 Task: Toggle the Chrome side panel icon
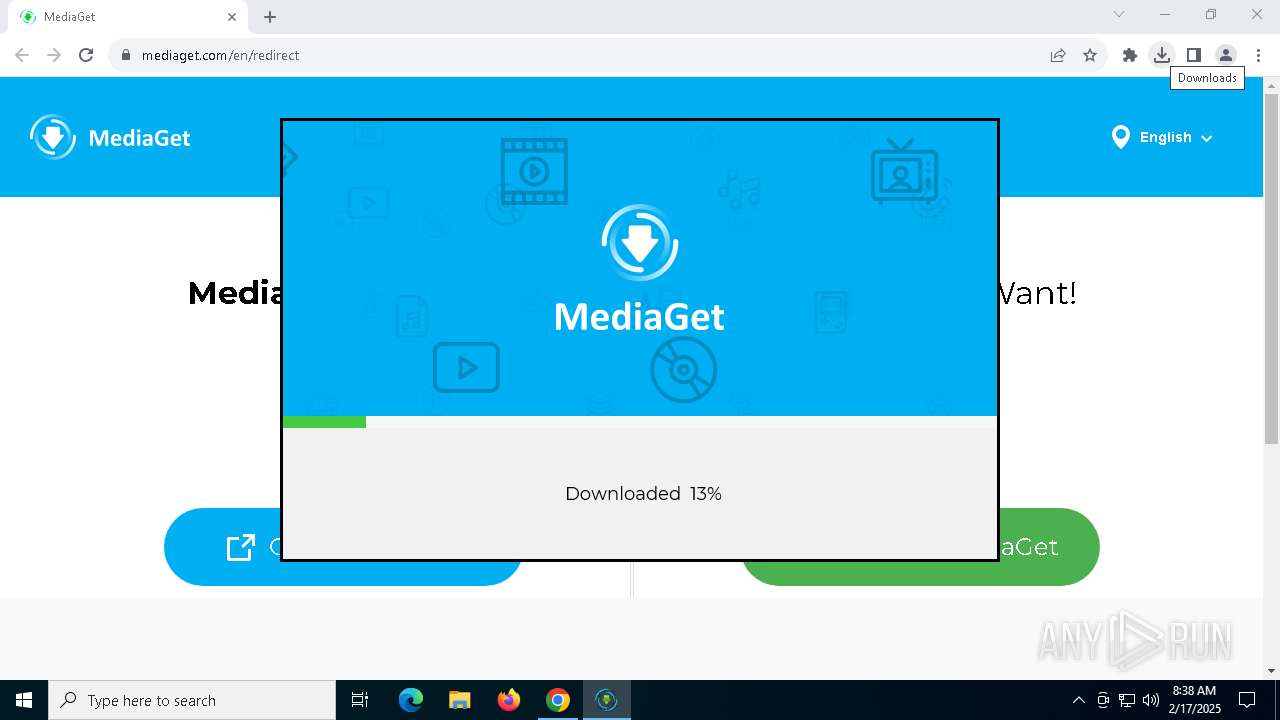pyautogui.click(x=1194, y=55)
